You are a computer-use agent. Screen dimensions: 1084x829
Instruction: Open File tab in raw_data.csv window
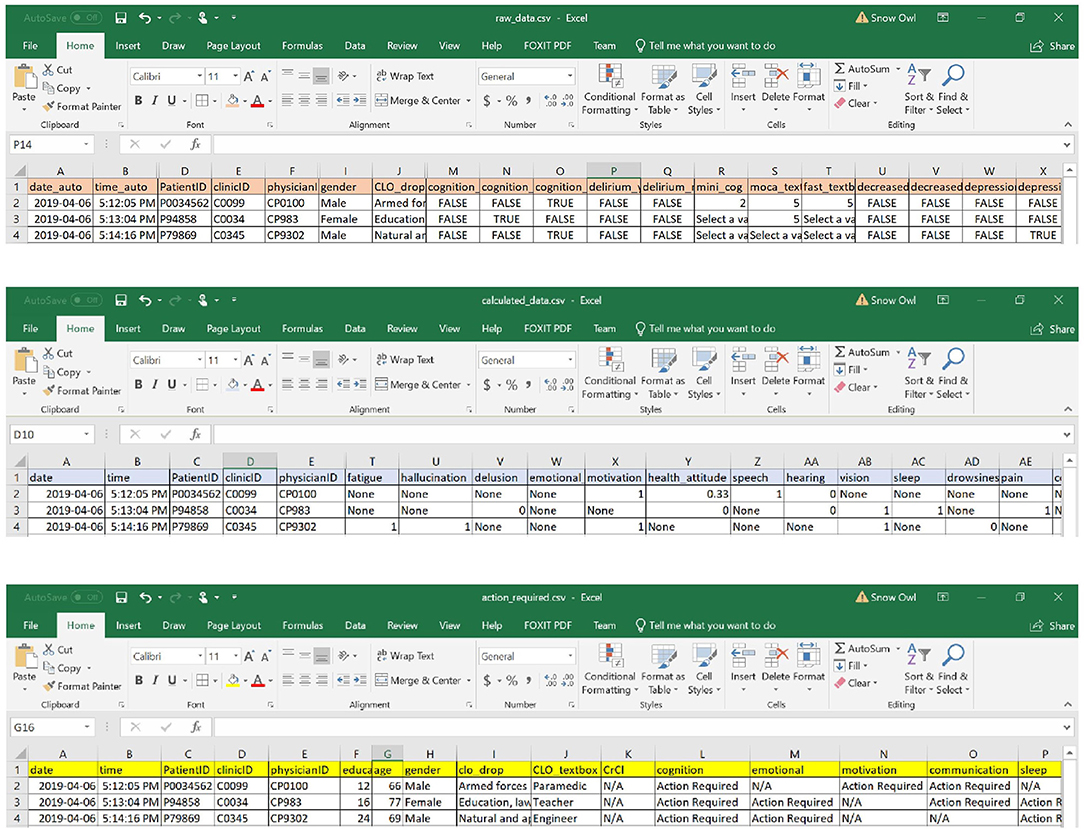tap(30, 46)
